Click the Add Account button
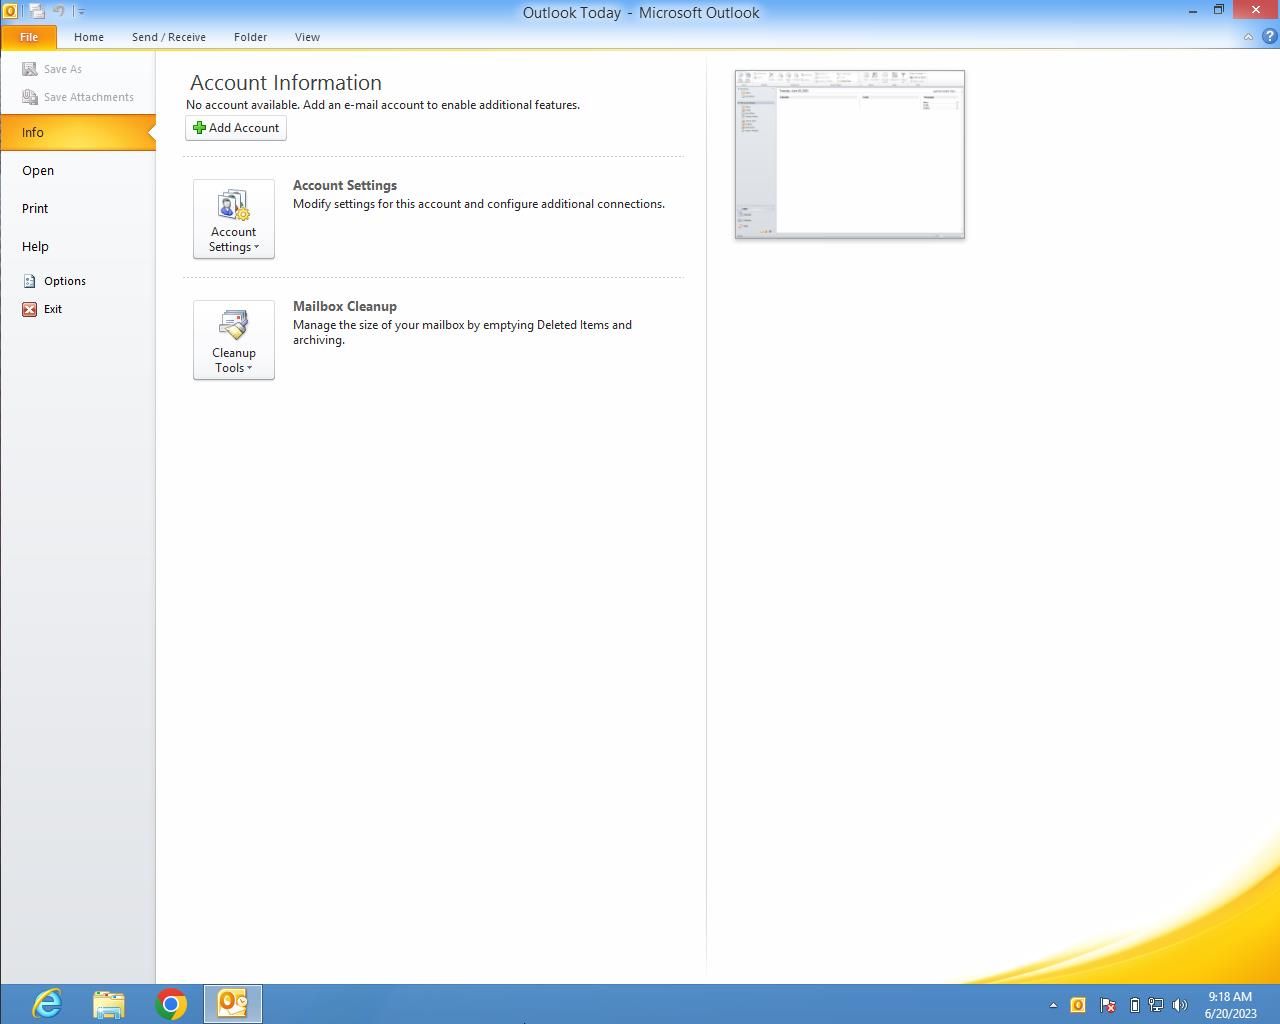The height and width of the screenshot is (1024, 1280). tap(236, 128)
